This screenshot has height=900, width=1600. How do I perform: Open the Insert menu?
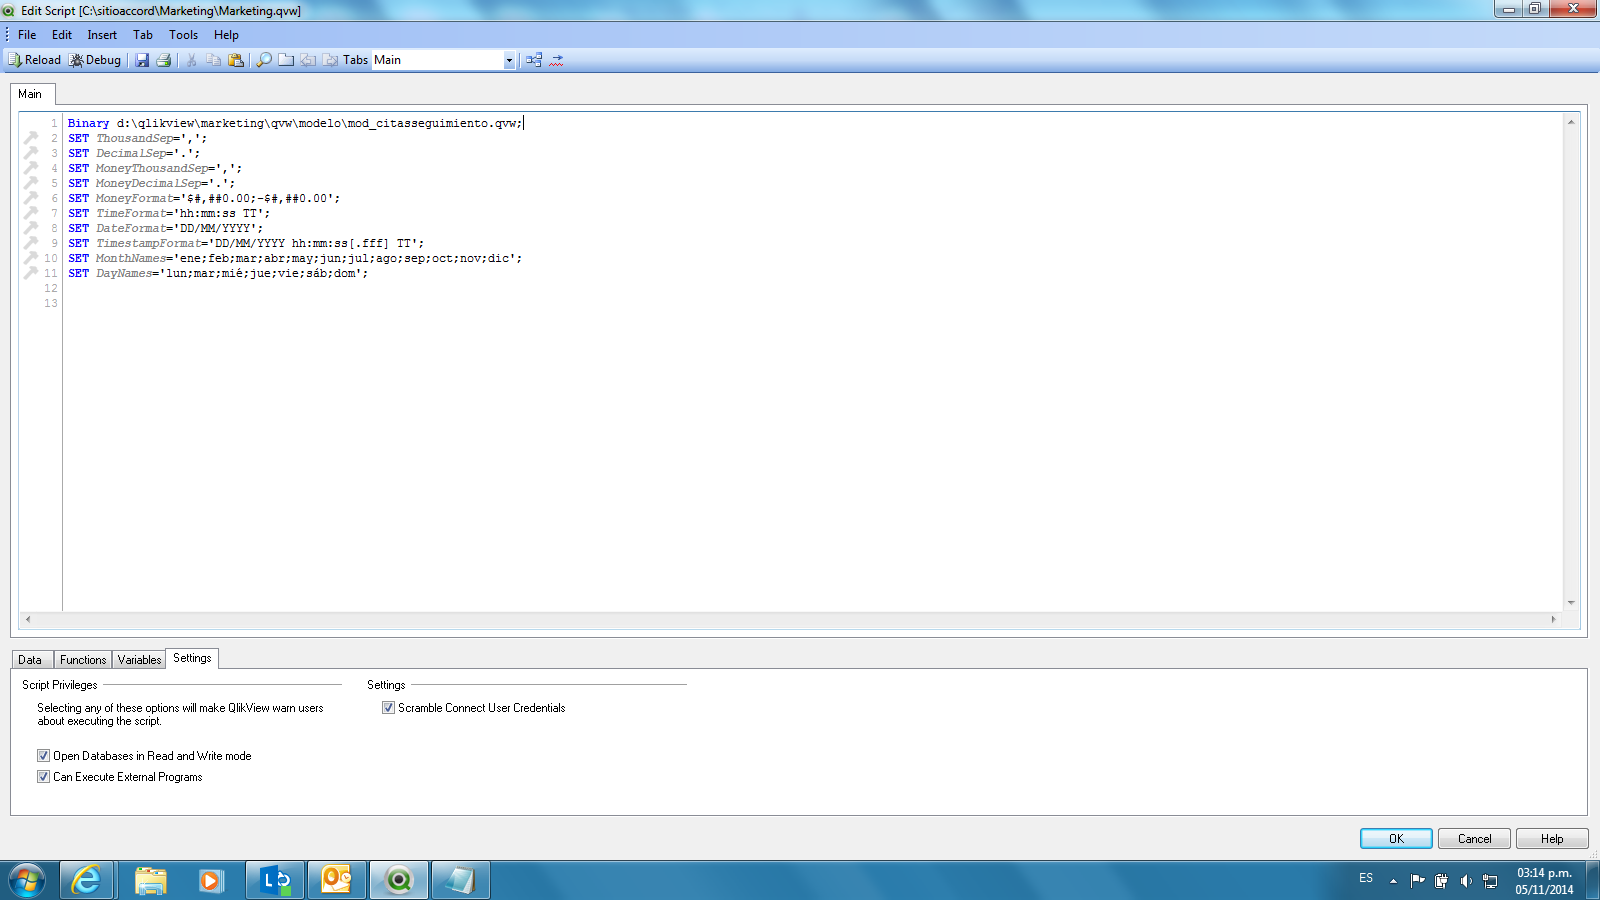102,35
